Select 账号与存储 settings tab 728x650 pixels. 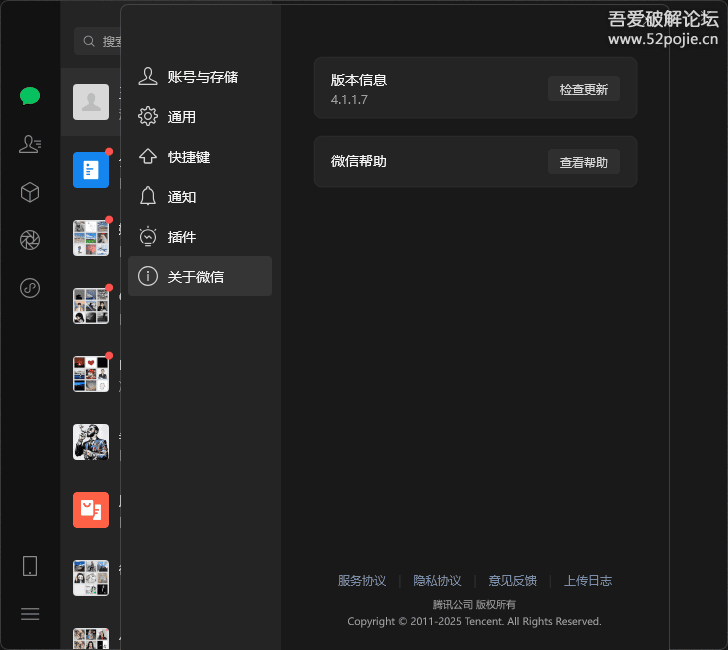coord(200,77)
